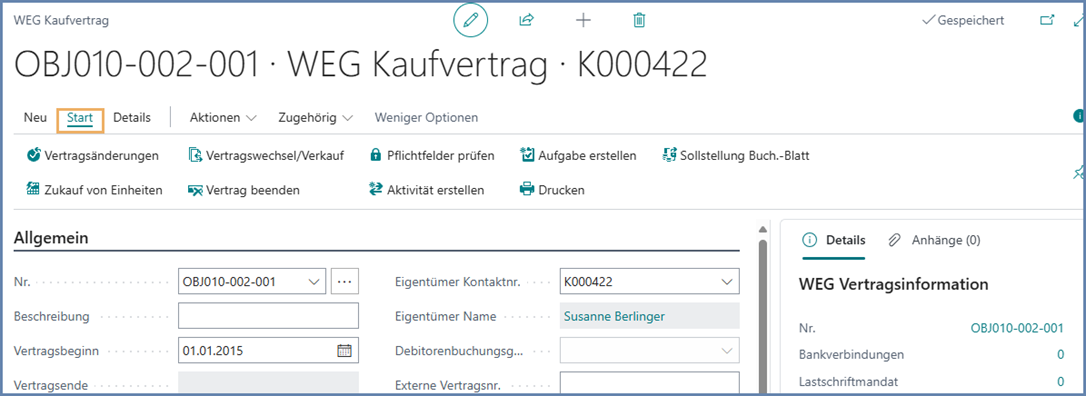
Task: Click the Vertragswechsel/Verkauf icon
Action: [195, 155]
